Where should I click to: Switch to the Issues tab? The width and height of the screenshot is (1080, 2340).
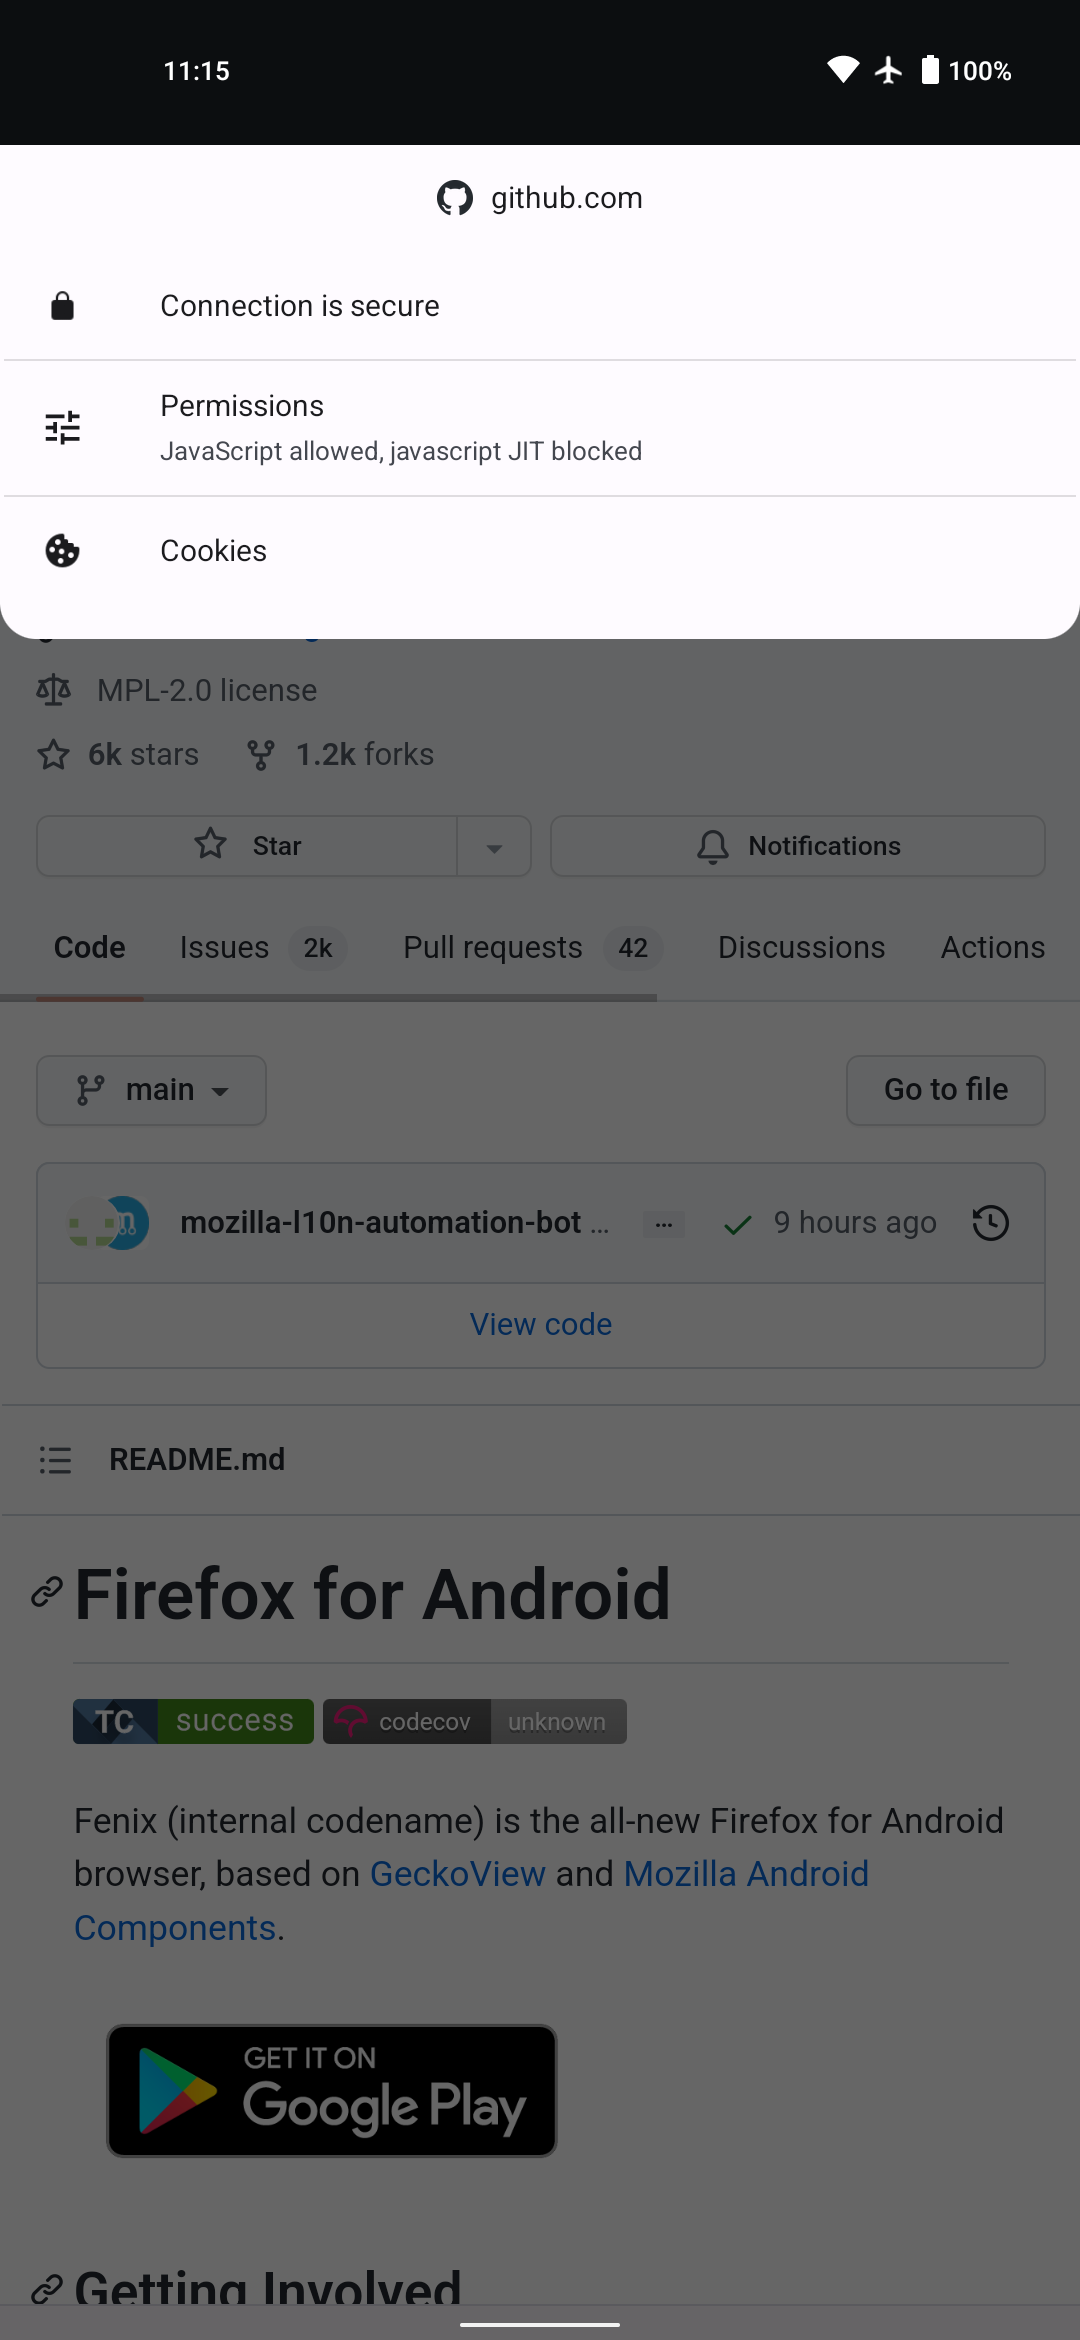coord(224,947)
